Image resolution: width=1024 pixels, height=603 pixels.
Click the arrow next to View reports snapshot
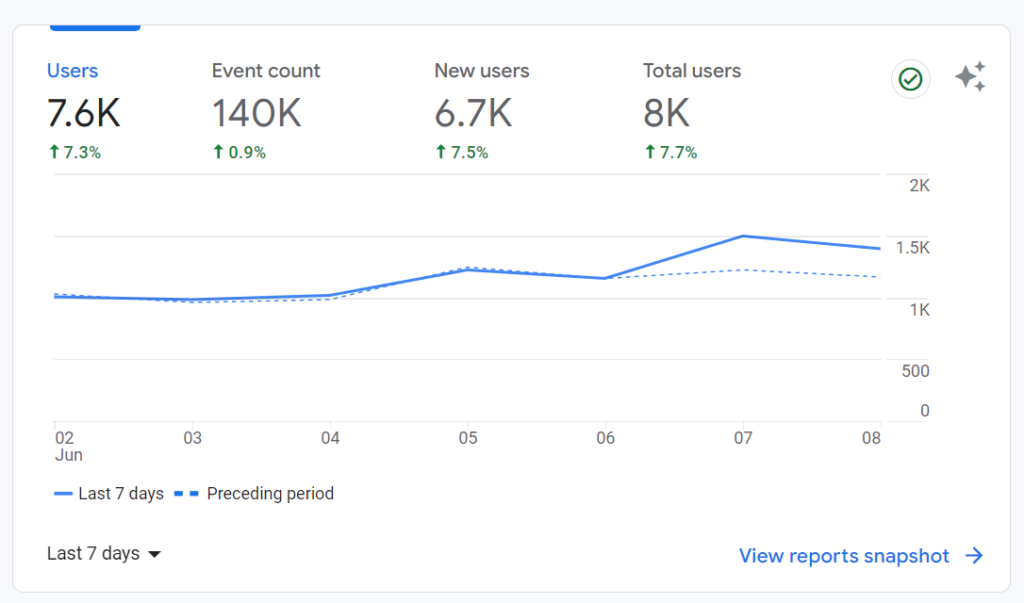pyautogui.click(x=974, y=556)
